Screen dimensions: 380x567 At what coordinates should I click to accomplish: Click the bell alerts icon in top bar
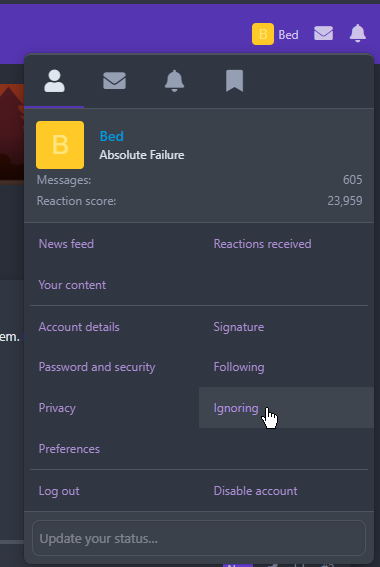tap(358, 34)
